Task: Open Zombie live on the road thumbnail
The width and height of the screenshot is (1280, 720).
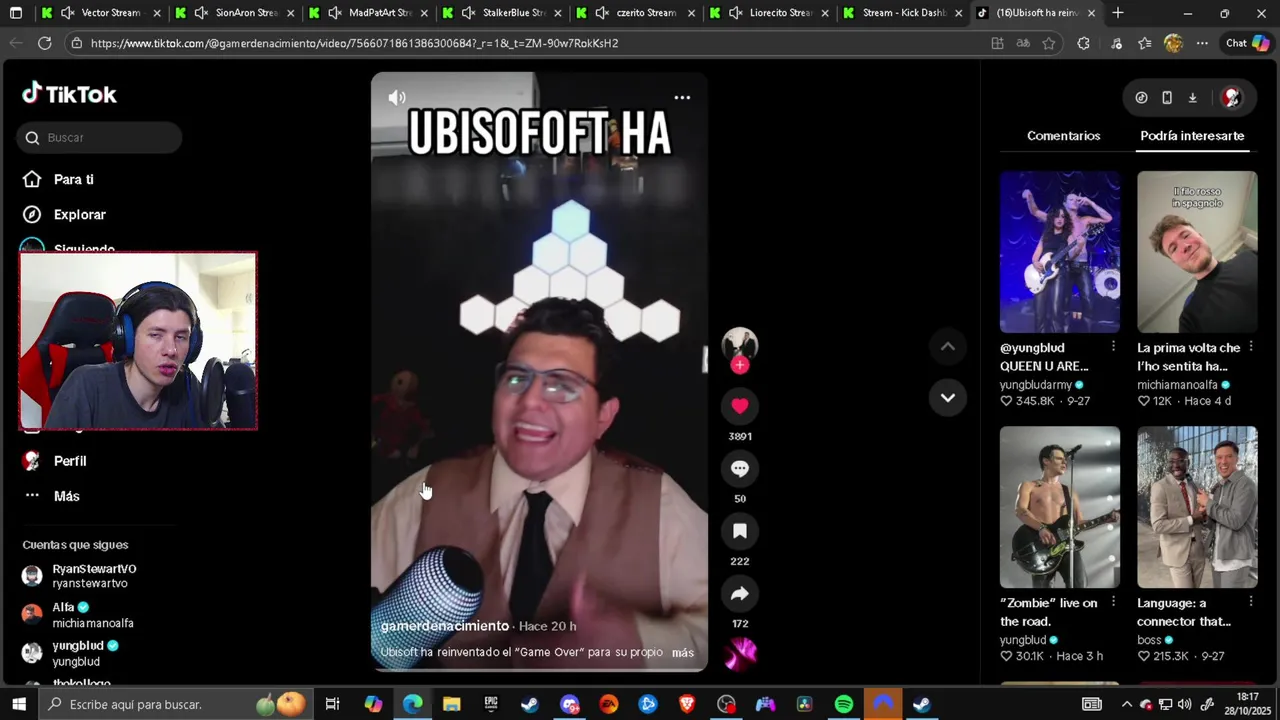Action: 1060,507
